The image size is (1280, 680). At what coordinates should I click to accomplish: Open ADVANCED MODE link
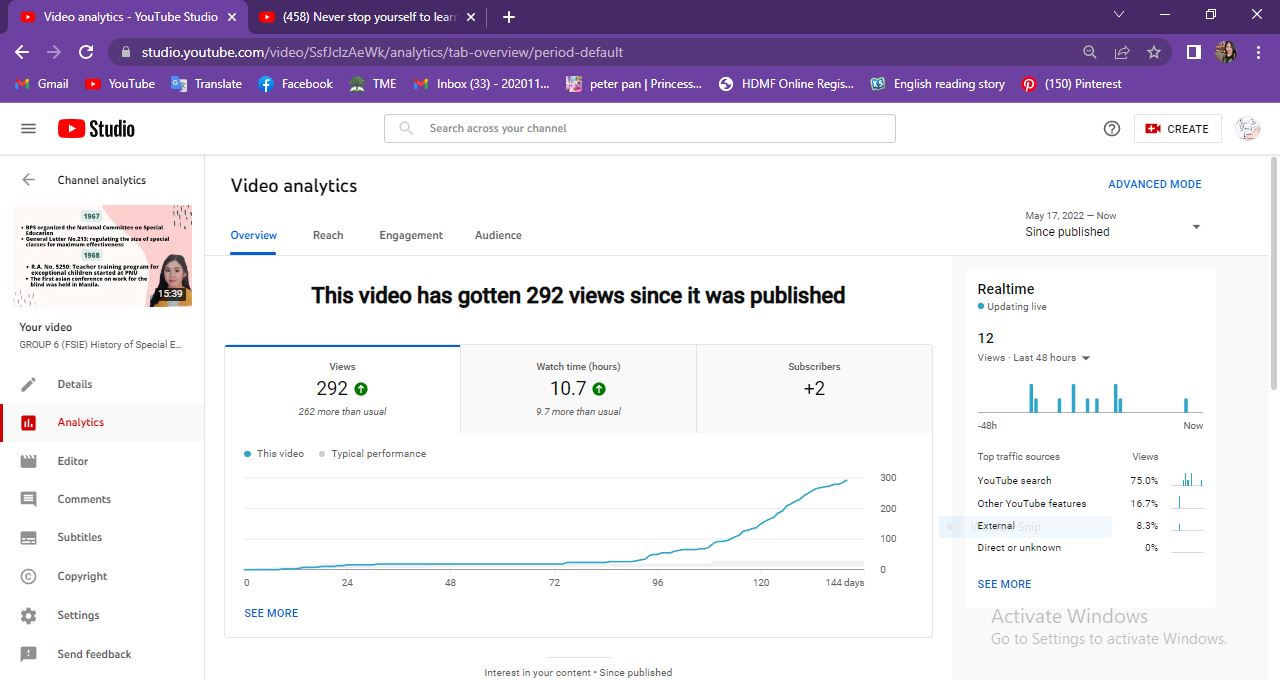(1155, 185)
